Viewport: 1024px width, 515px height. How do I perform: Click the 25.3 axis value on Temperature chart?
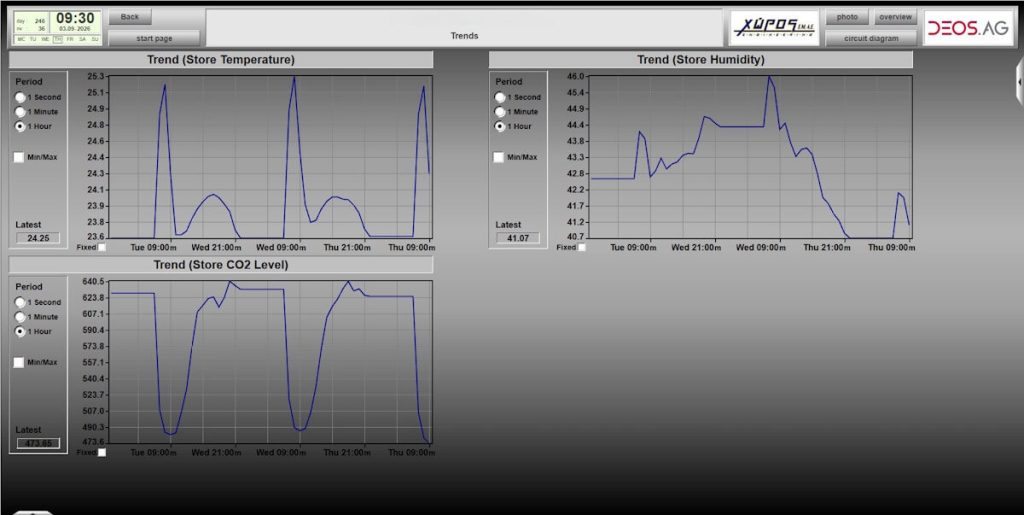(95, 76)
